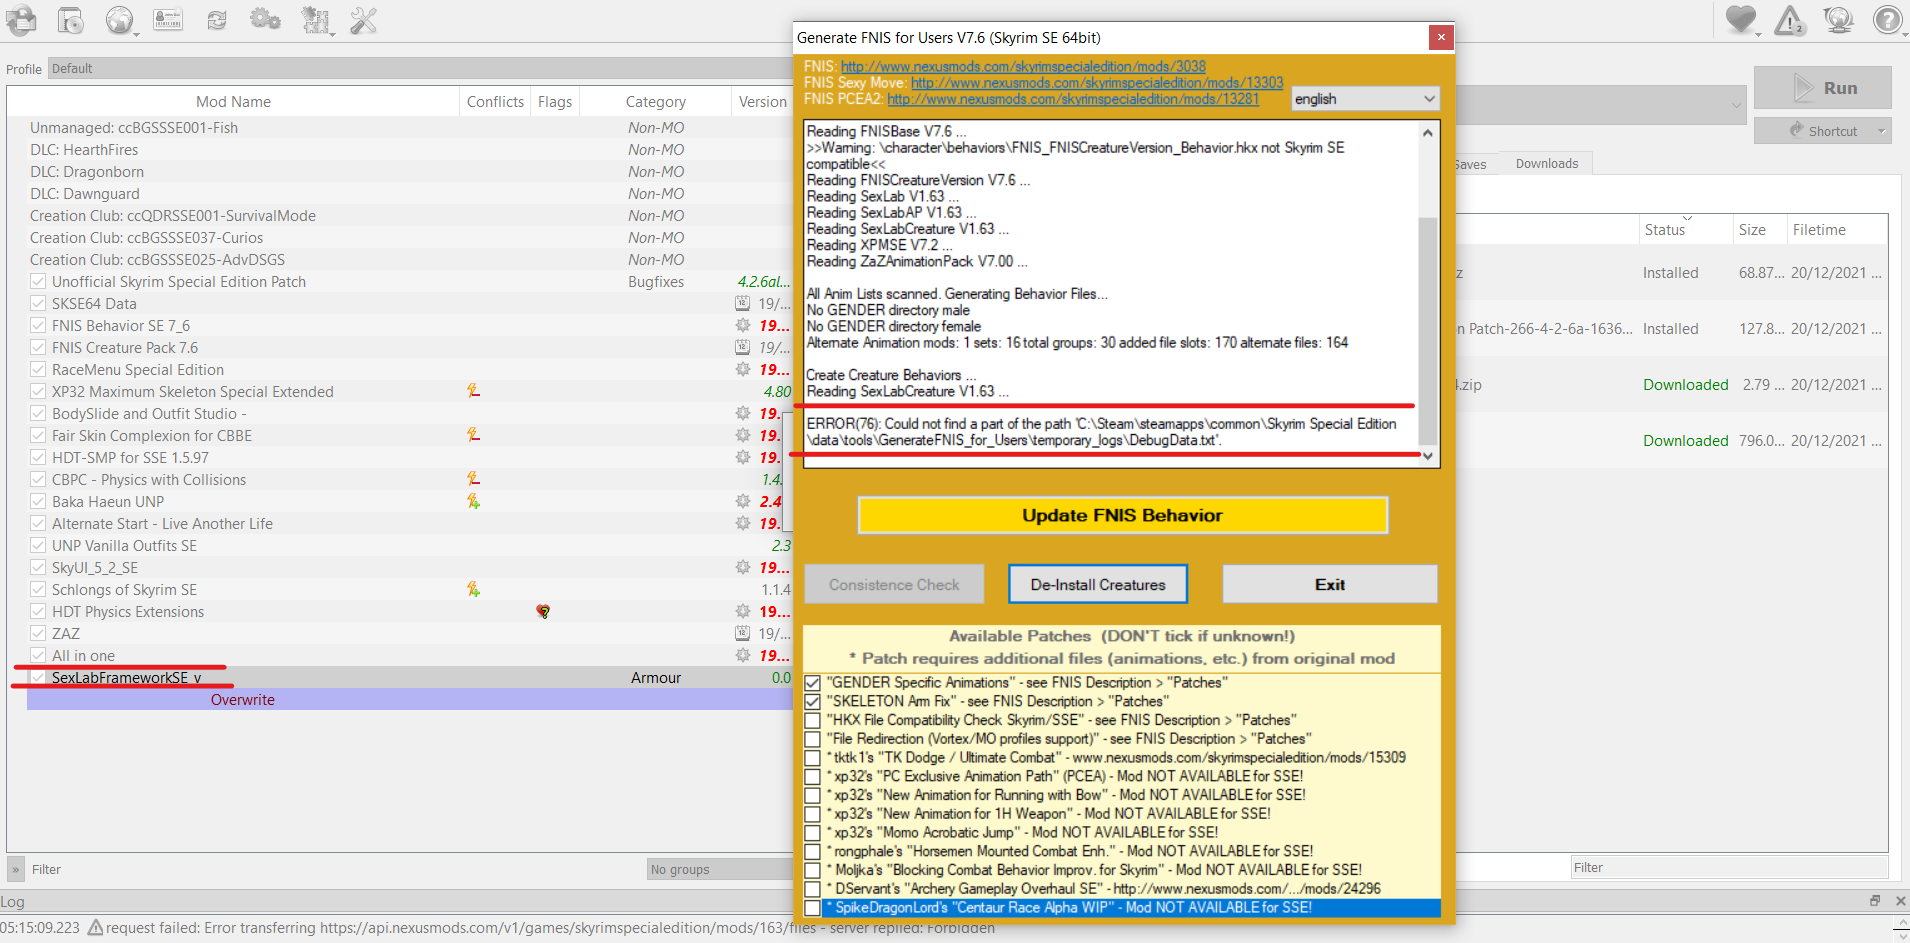Sort mod list by Category column header
The width and height of the screenshot is (1910, 943).
655,102
